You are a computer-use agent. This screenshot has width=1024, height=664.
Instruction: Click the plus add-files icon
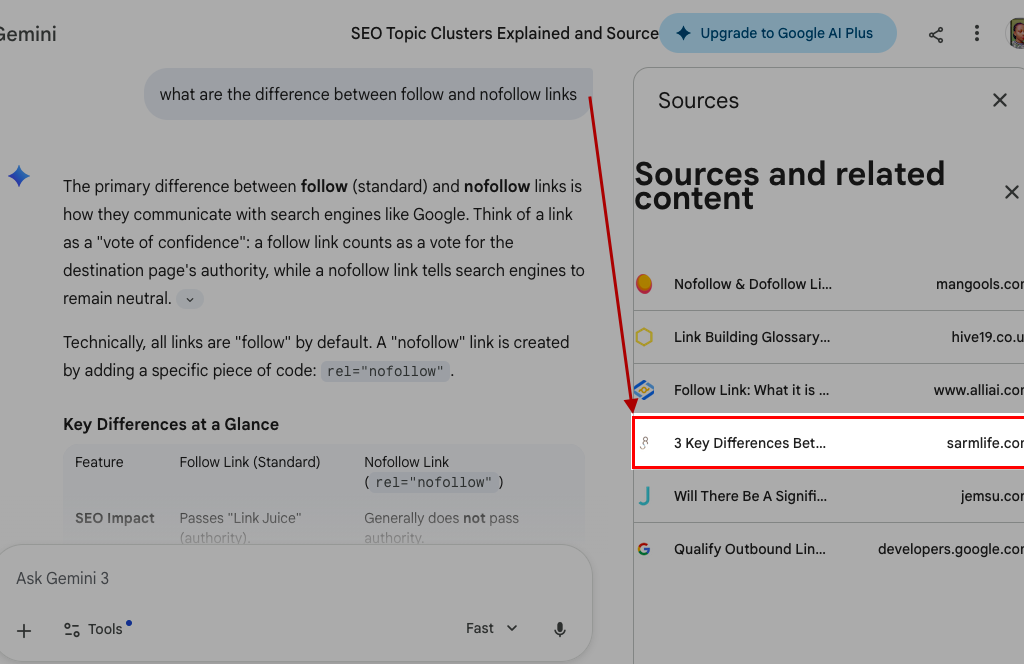pos(25,630)
